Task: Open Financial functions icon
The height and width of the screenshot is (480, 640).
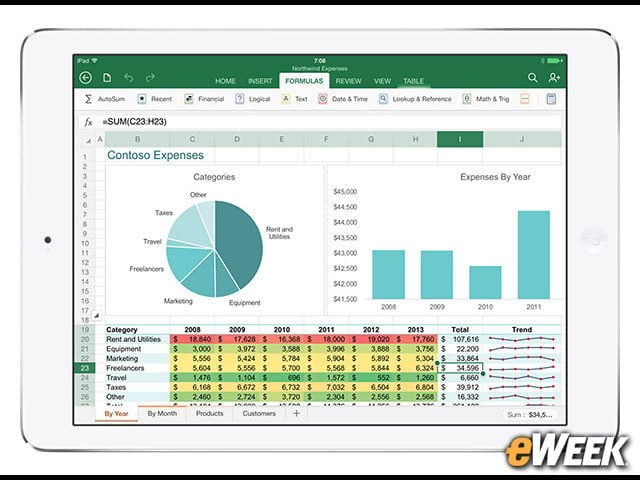Action: [189, 99]
